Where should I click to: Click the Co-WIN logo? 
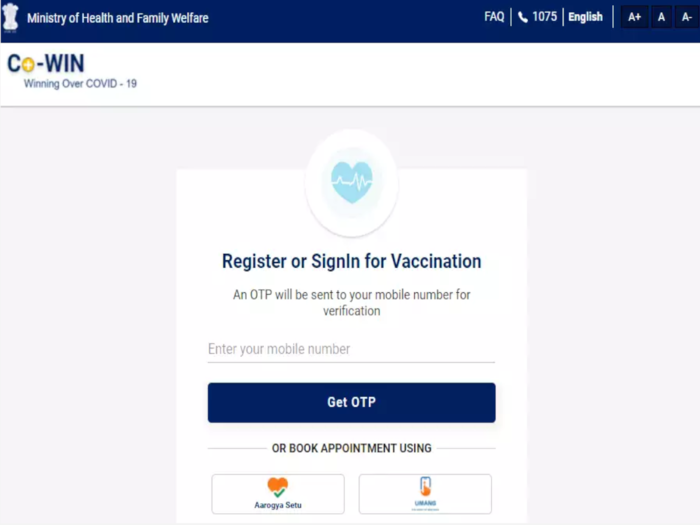46,63
